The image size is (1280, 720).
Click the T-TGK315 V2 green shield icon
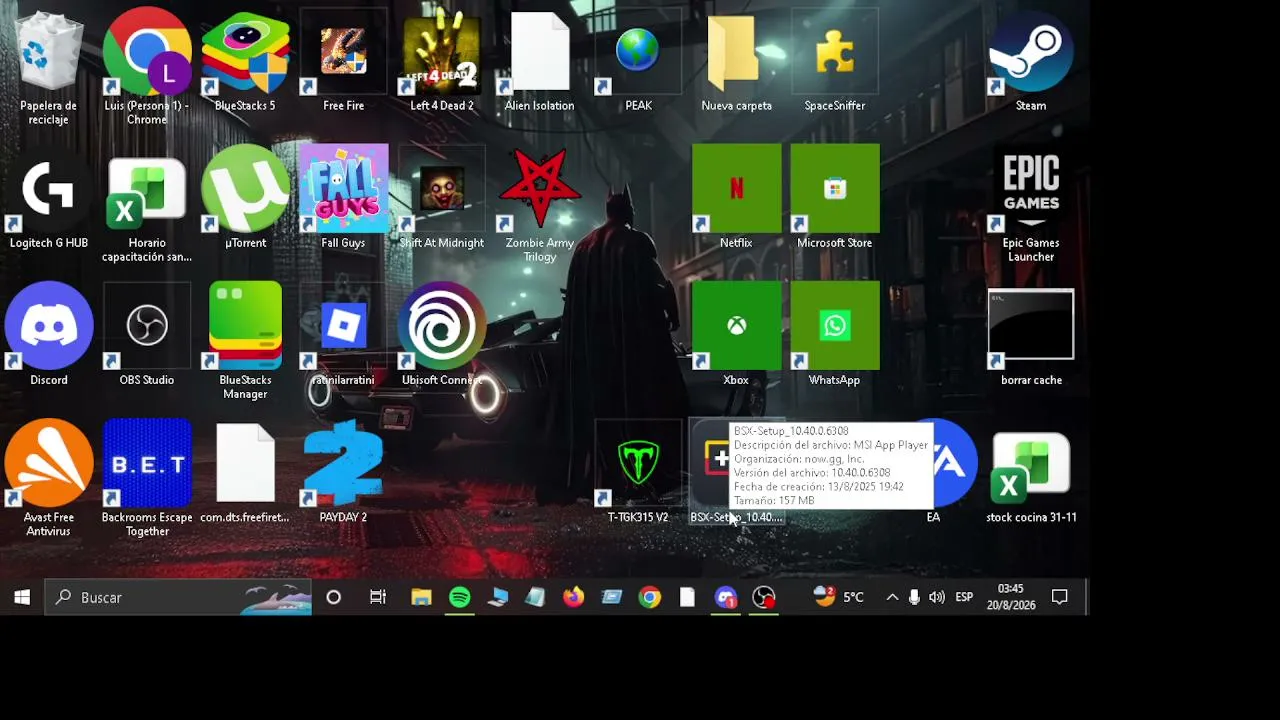[638, 471]
